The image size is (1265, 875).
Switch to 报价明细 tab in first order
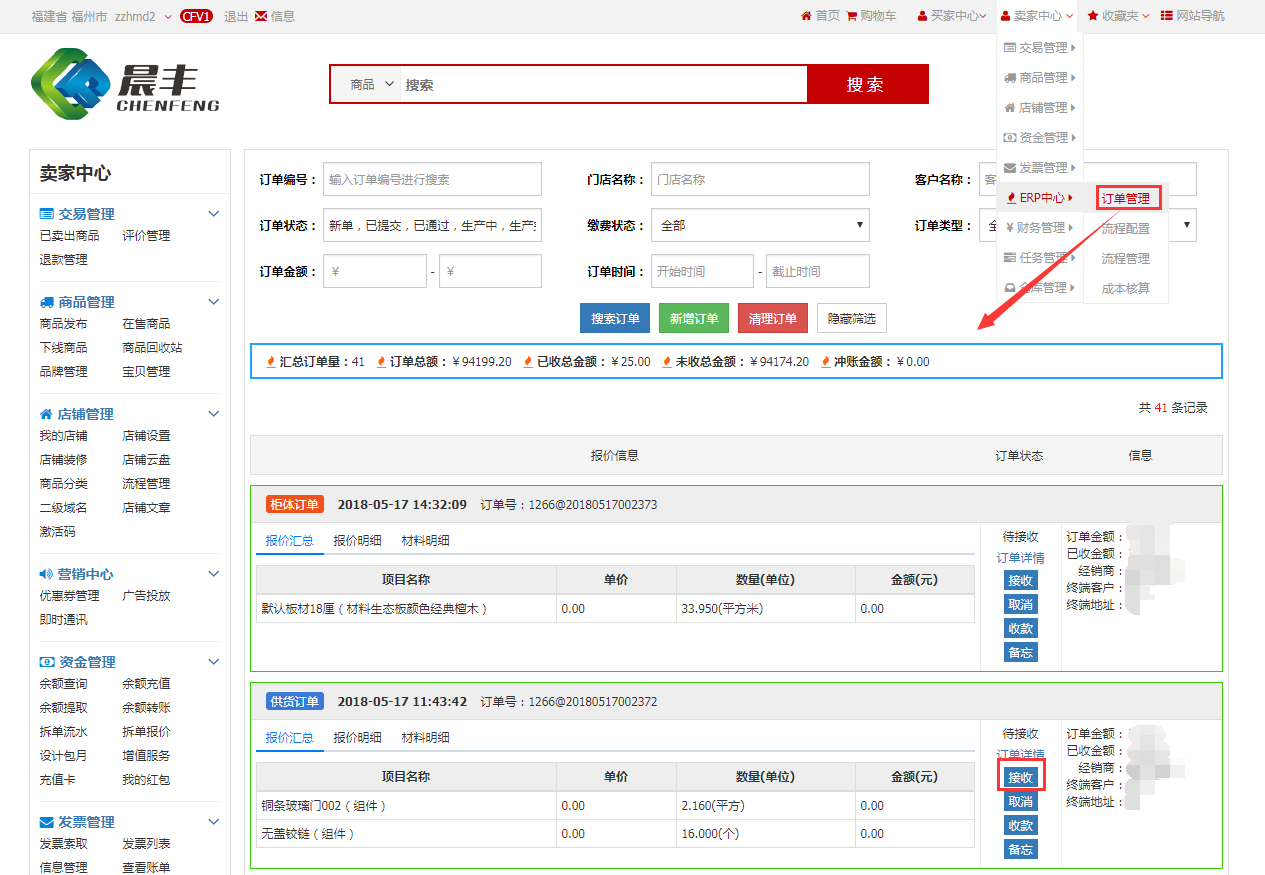(x=357, y=541)
